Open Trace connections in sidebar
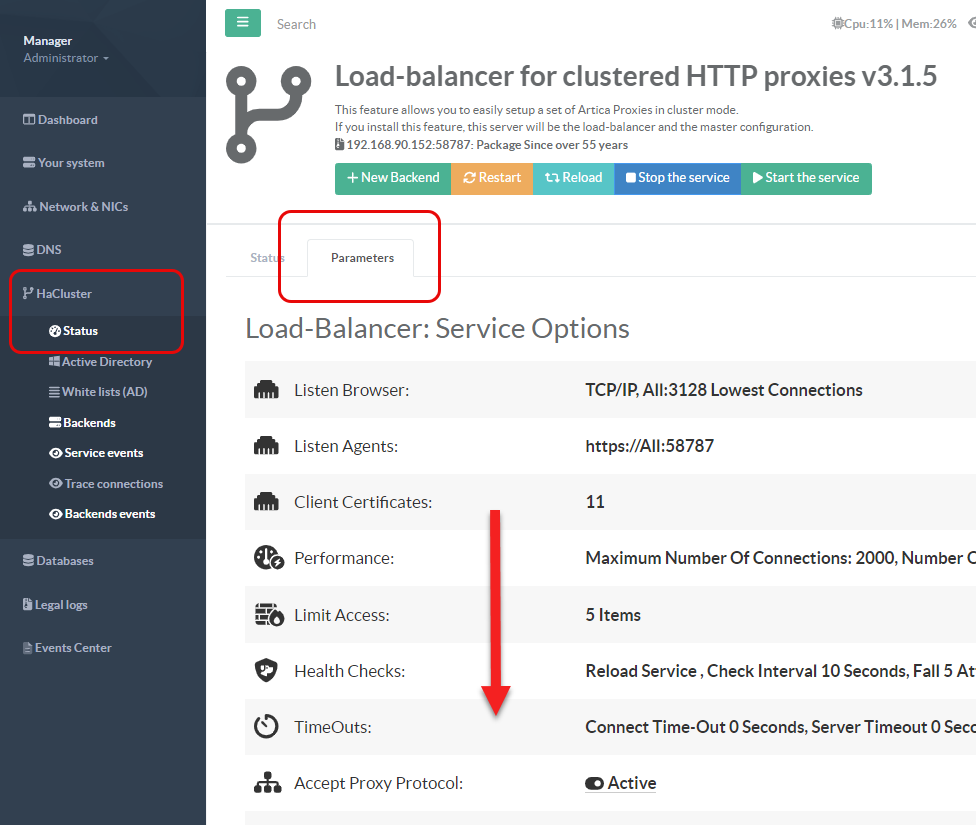Viewport: 976px width, 825px height. [x=113, y=484]
